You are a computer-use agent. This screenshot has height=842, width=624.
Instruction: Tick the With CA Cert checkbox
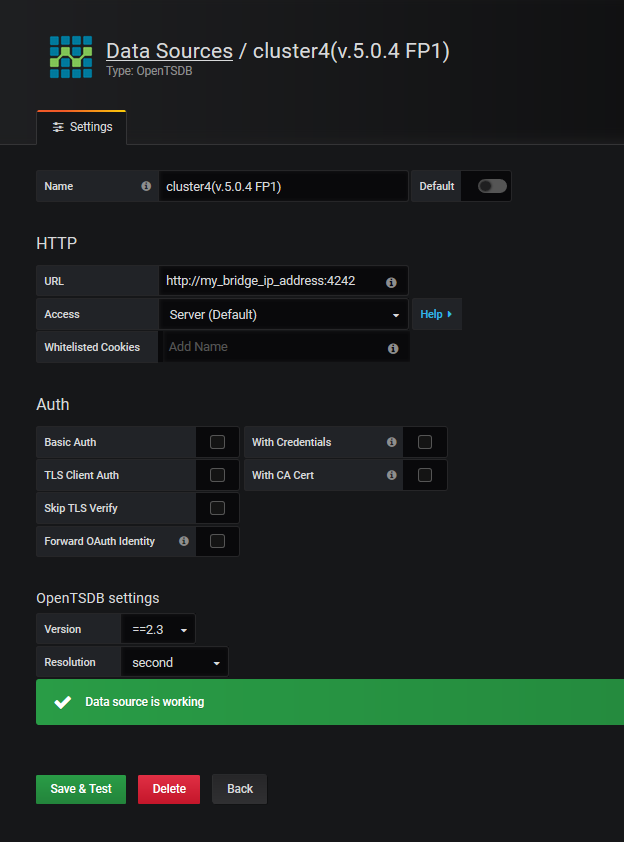(x=425, y=475)
